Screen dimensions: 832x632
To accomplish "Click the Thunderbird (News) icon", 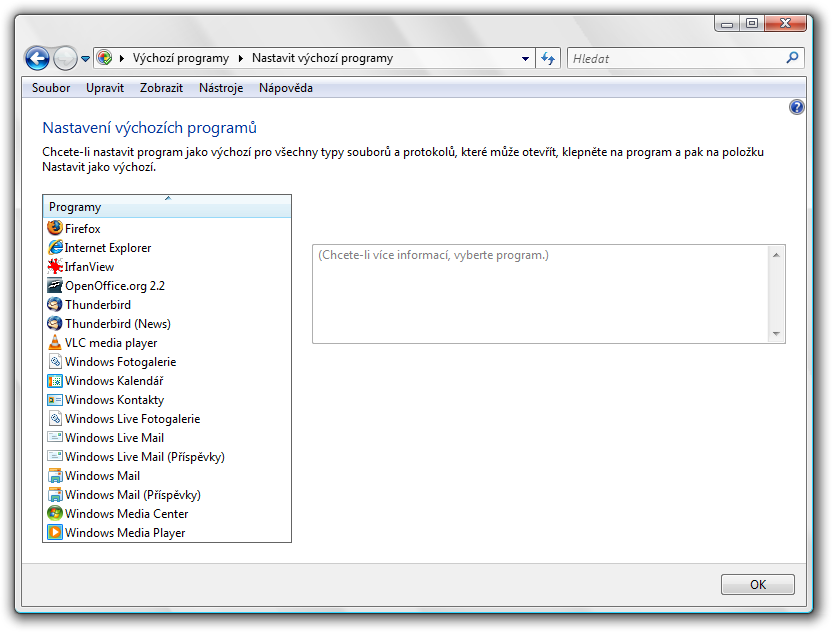I will pyautogui.click(x=55, y=323).
